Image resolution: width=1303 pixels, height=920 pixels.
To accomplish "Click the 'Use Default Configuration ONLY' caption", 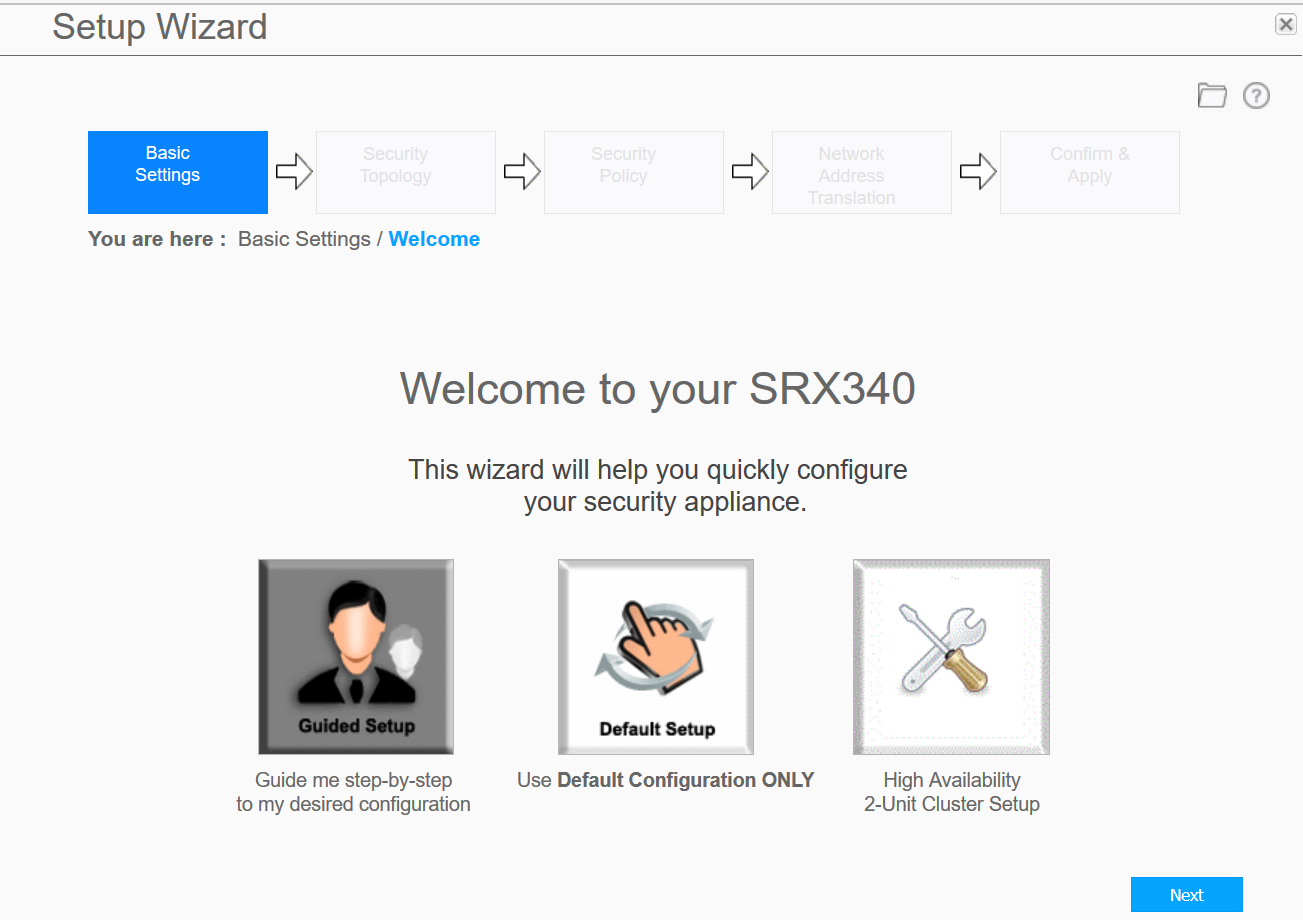I will pyautogui.click(x=666, y=780).
